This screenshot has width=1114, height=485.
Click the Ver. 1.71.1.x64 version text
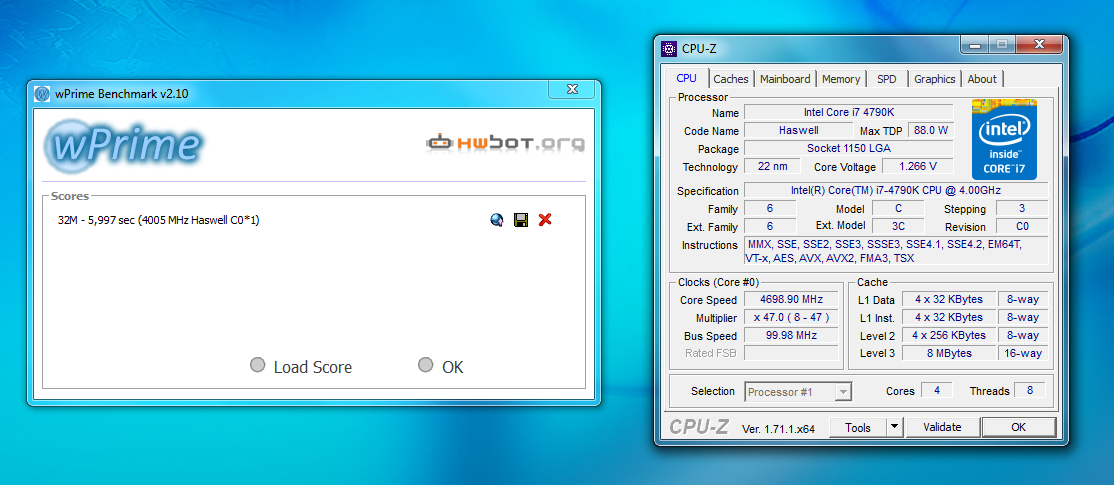tap(778, 428)
